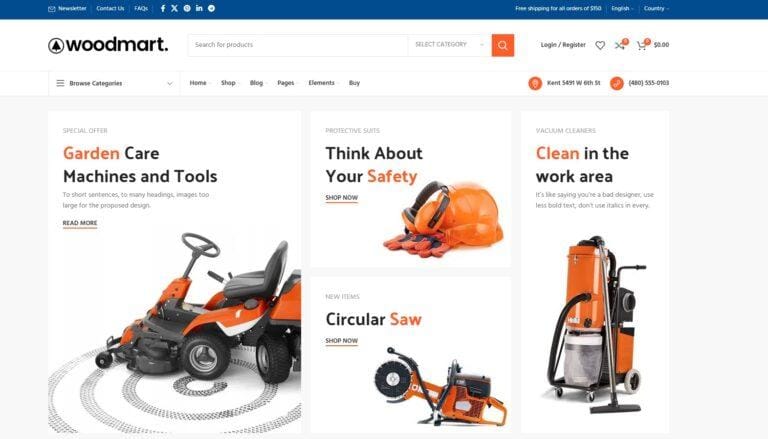The height and width of the screenshot is (439, 768).
Task: Click the orange search magnifier button
Action: (503, 45)
